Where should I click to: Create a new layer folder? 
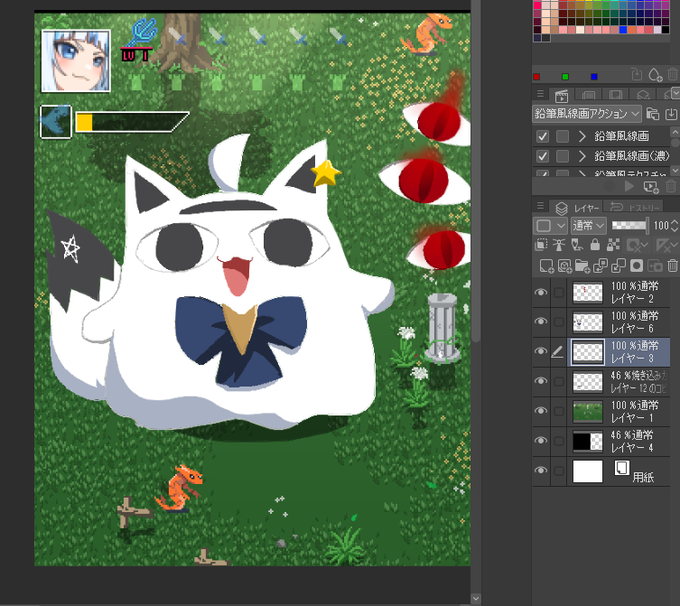tap(582, 265)
